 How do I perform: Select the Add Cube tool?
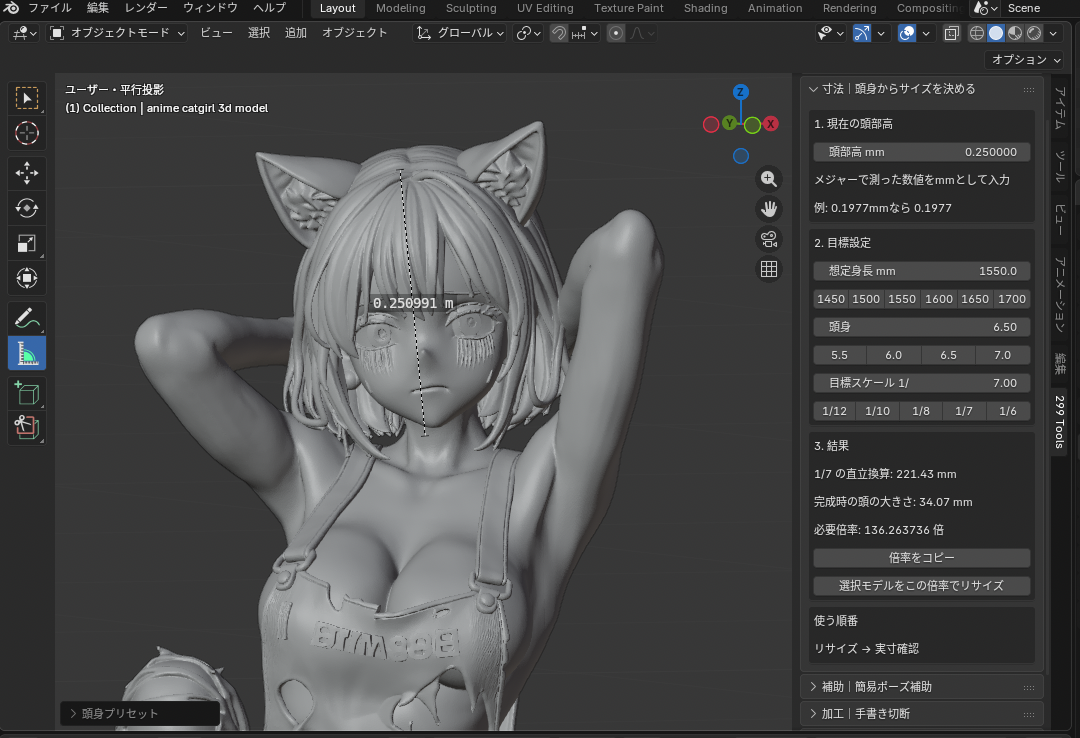(x=27, y=393)
